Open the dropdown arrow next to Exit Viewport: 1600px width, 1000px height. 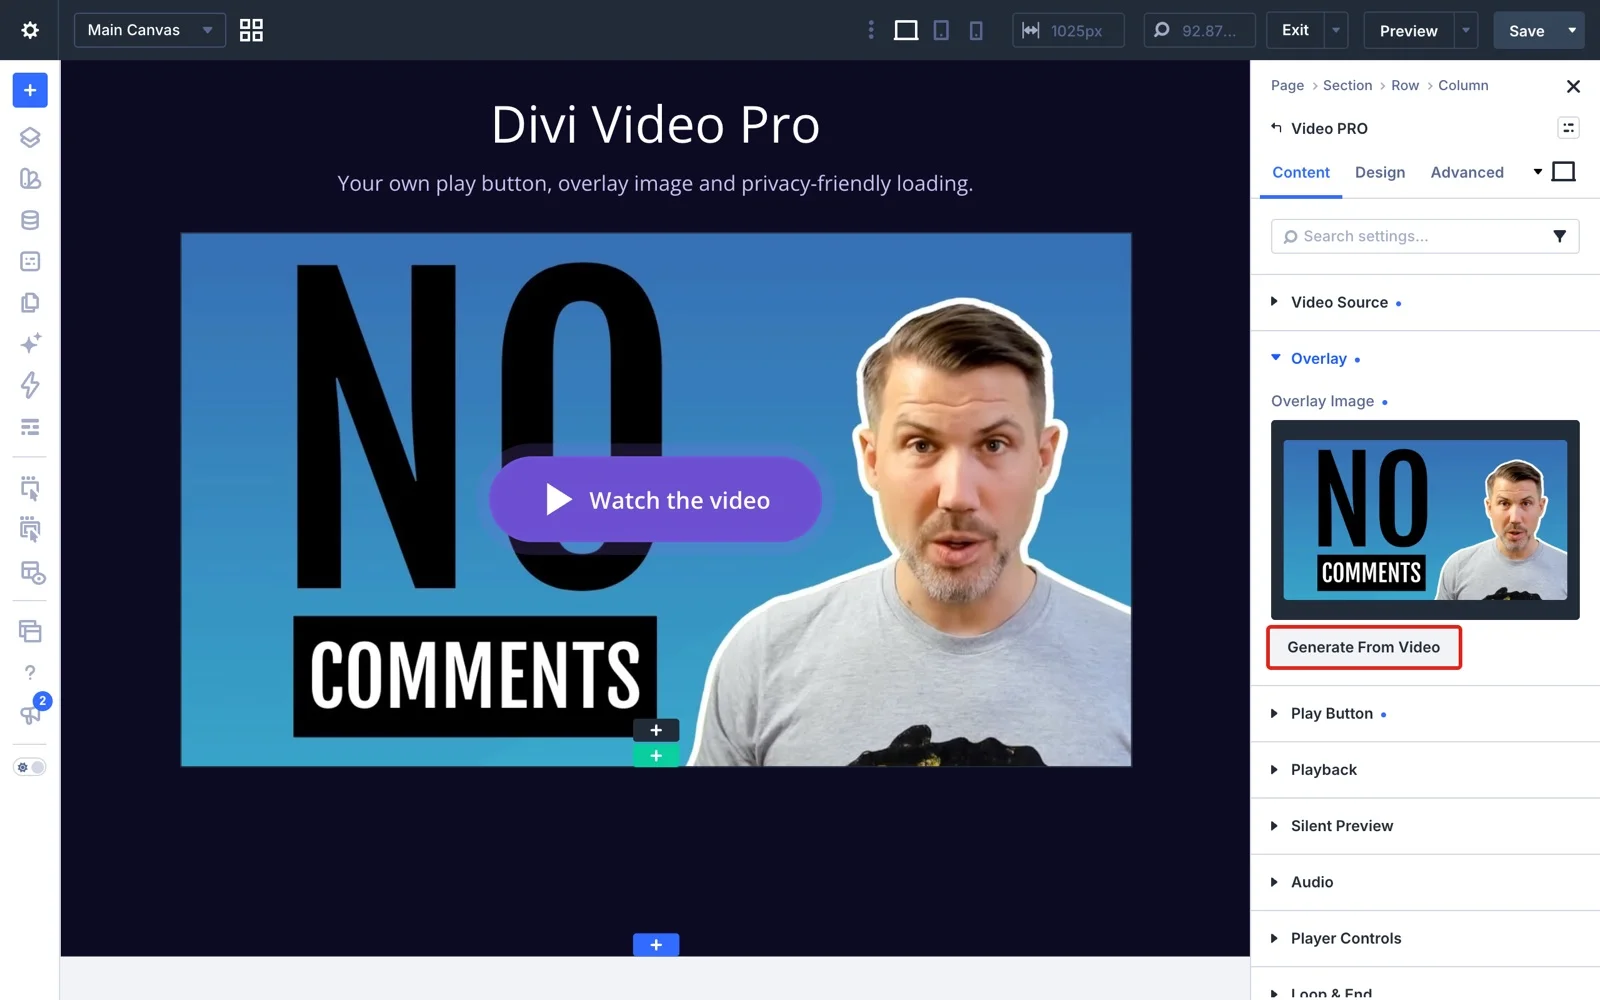(x=1336, y=30)
